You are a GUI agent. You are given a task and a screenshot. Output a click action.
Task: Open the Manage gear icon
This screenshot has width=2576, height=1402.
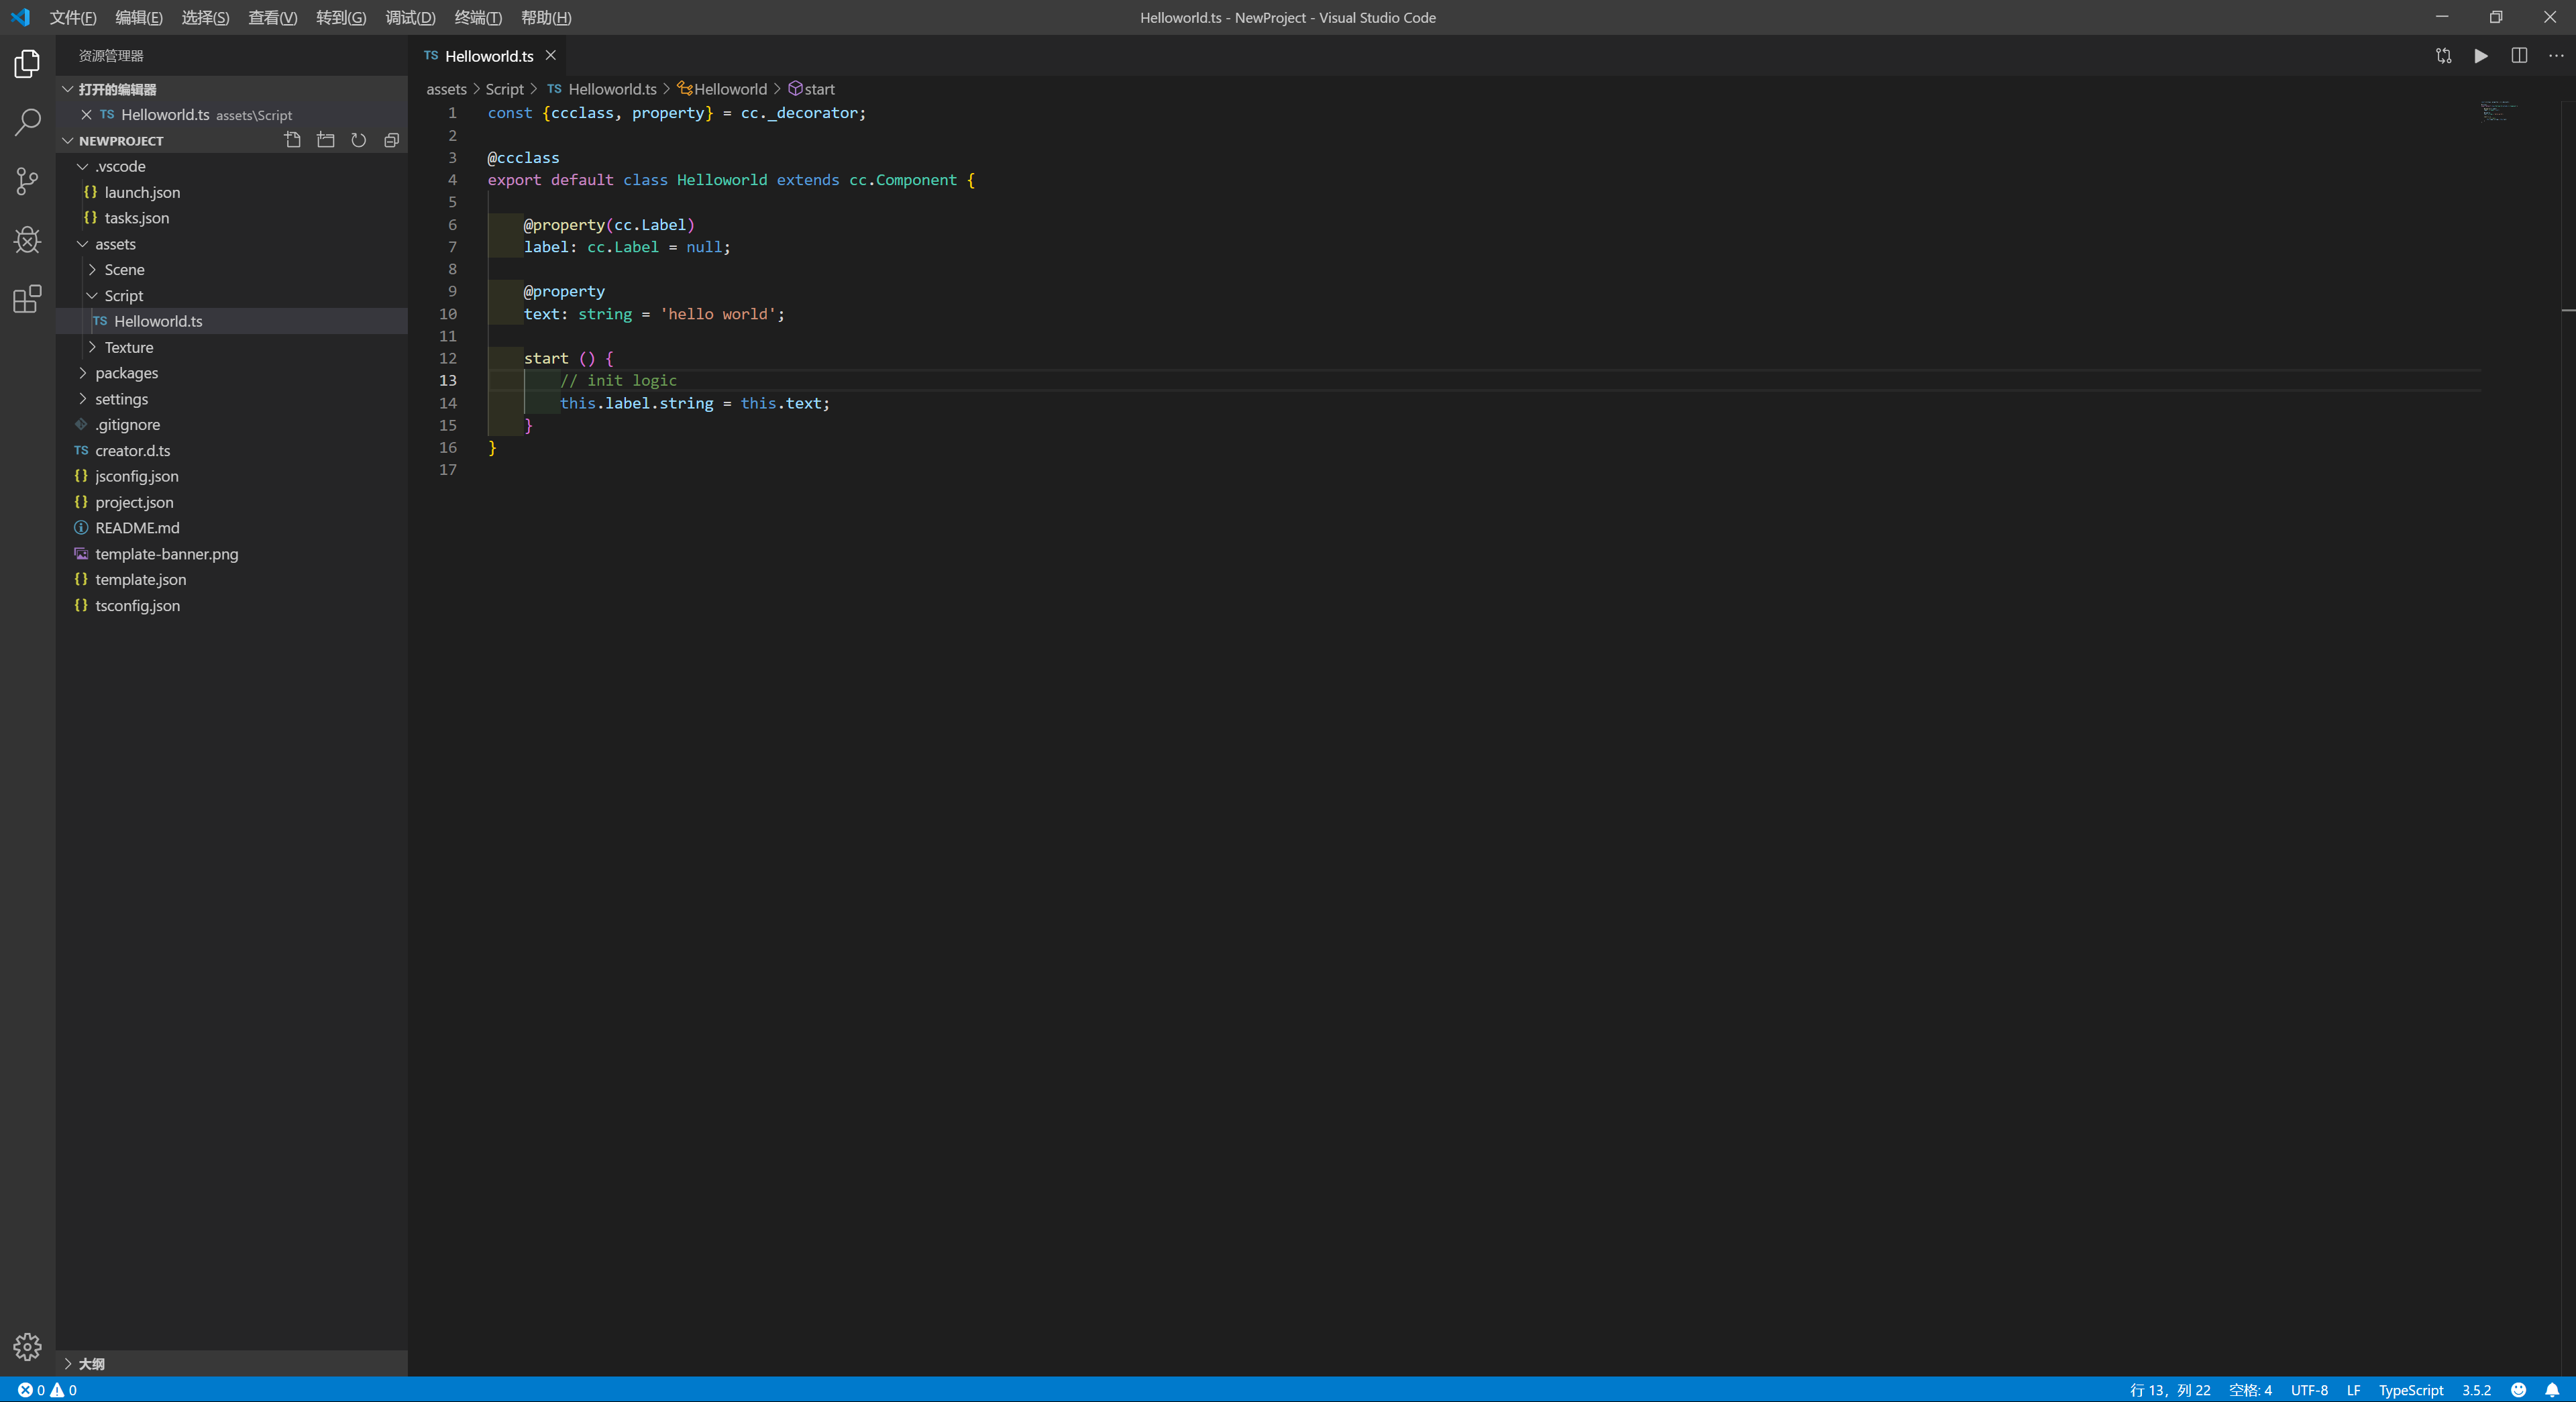27,1346
